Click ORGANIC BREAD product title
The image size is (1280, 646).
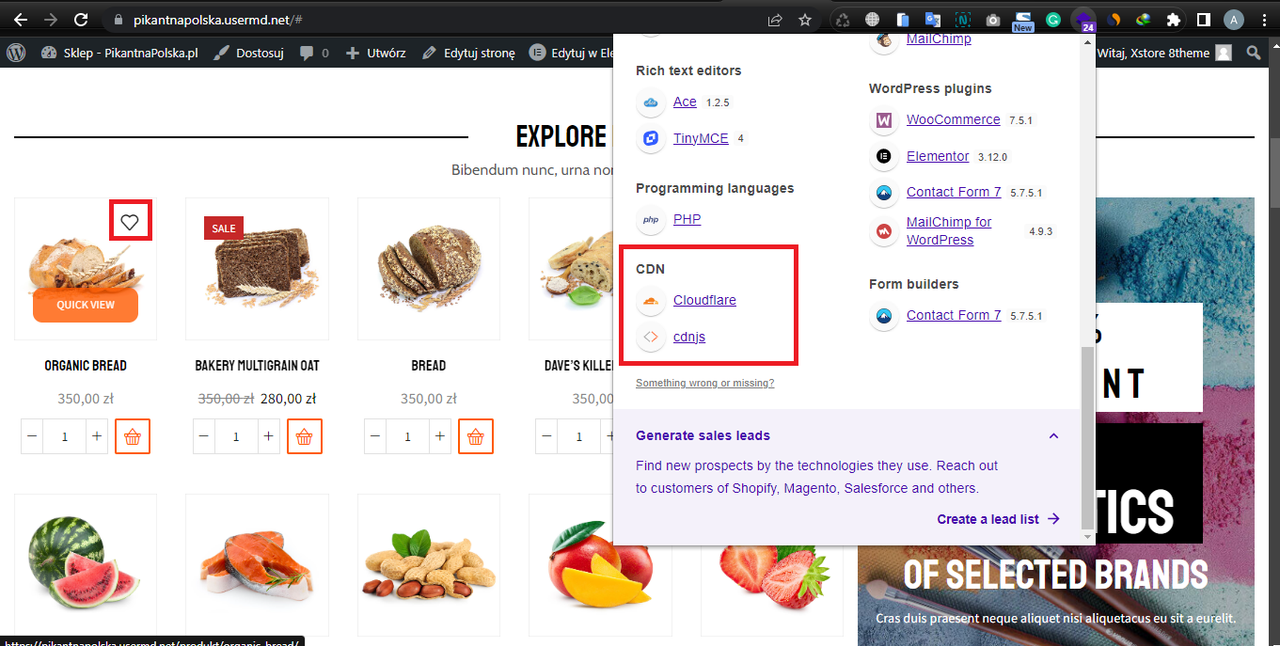[x=85, y=366]
